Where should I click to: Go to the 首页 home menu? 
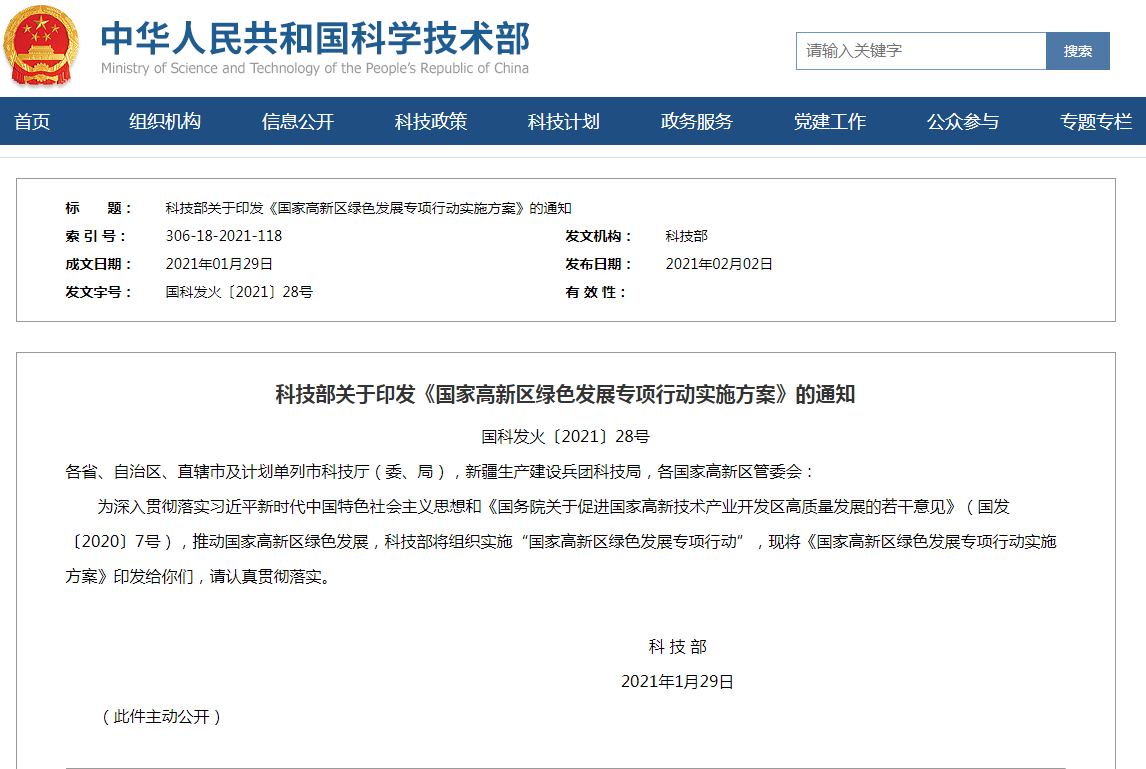click(32, 122)
